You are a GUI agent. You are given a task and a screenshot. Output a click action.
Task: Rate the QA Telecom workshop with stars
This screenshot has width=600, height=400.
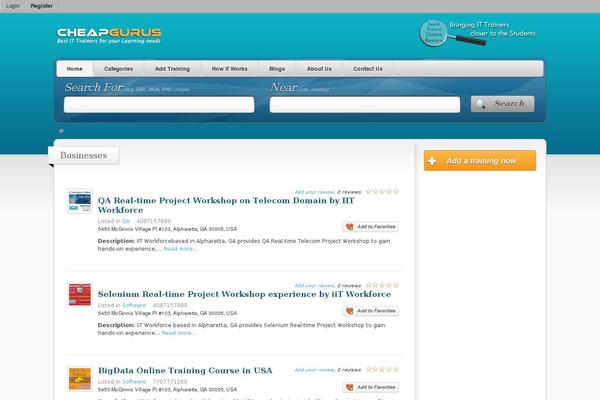click(x=382, y=191)
